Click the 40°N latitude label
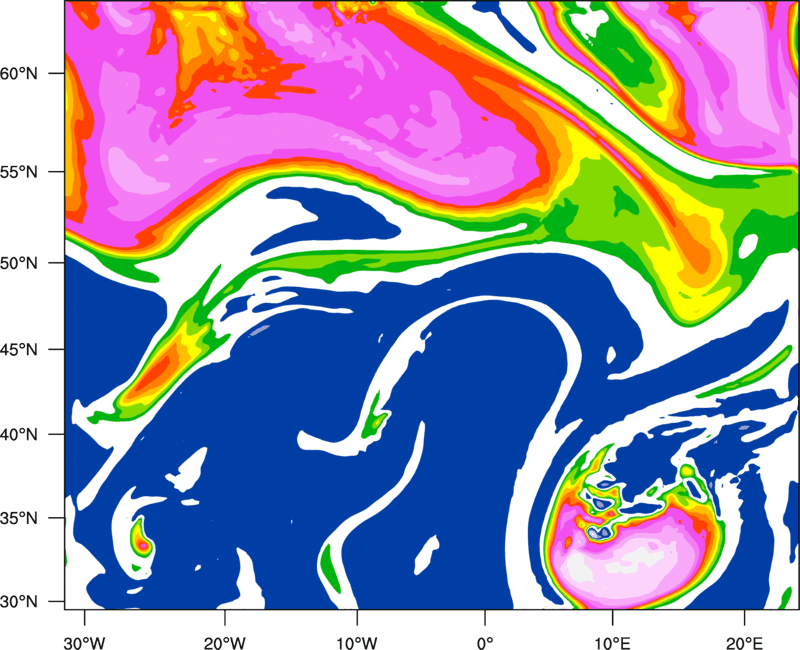 point(19,435)
